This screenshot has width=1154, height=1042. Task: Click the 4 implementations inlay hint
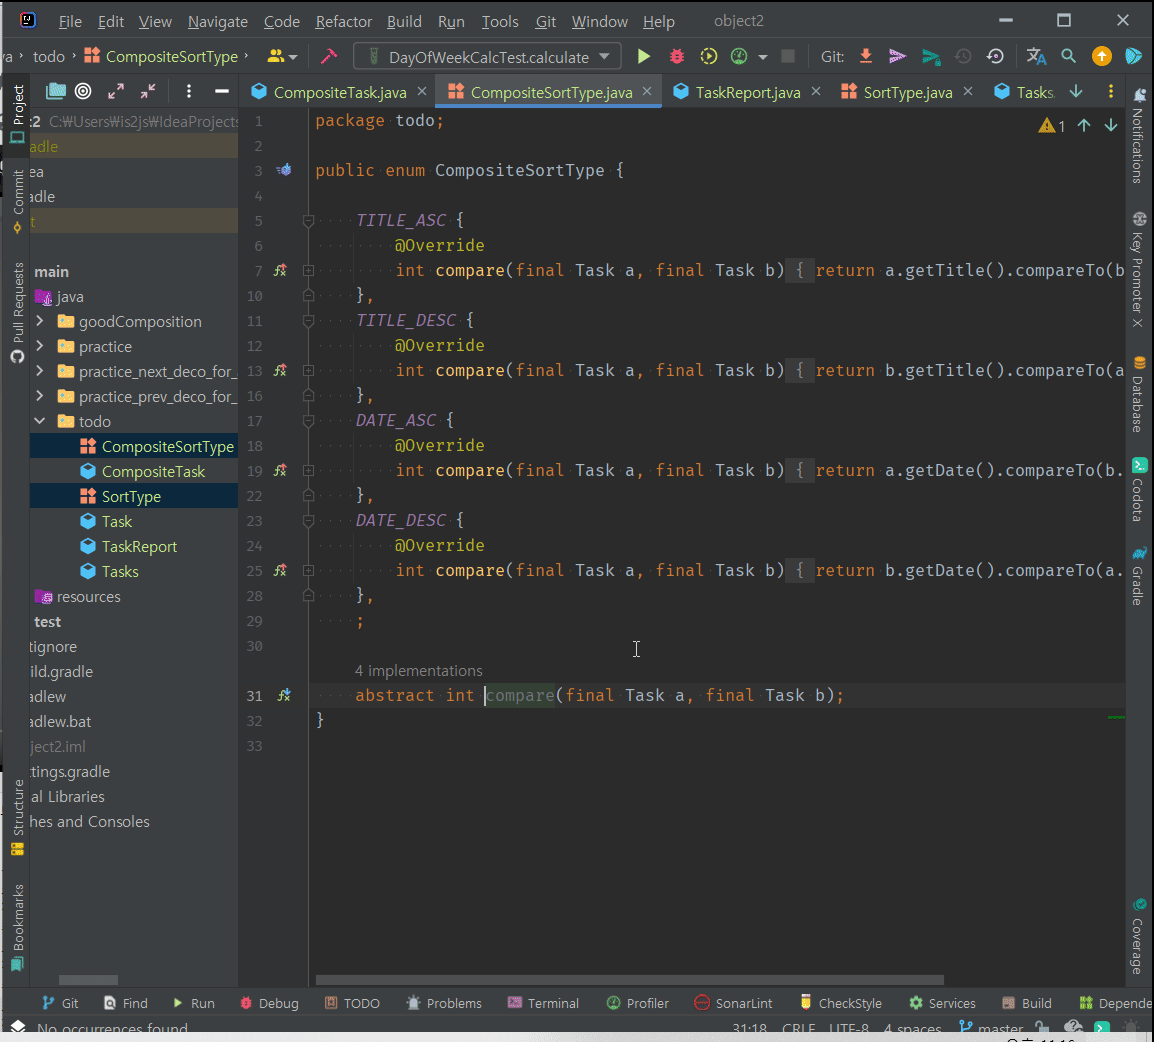(x=418, y=671)
